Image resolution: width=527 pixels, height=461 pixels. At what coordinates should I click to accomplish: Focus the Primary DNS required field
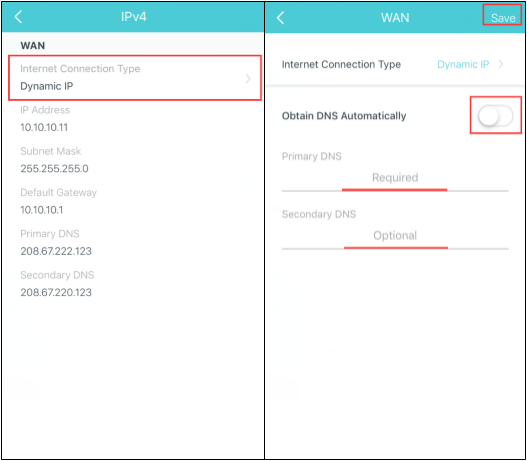(395, 177)
